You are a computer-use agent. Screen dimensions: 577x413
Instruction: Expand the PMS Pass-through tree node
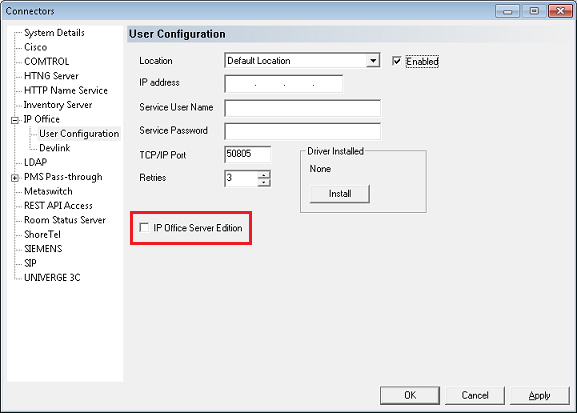click(x=15, y=178)
